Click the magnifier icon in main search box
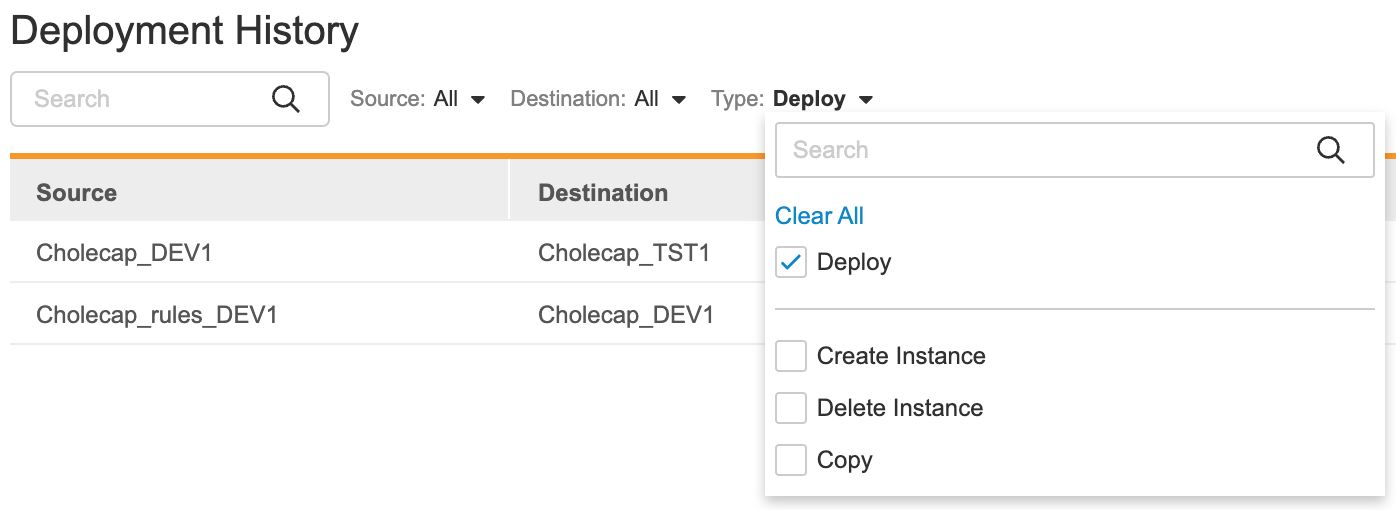1396x510 pixels. (286, 99)
